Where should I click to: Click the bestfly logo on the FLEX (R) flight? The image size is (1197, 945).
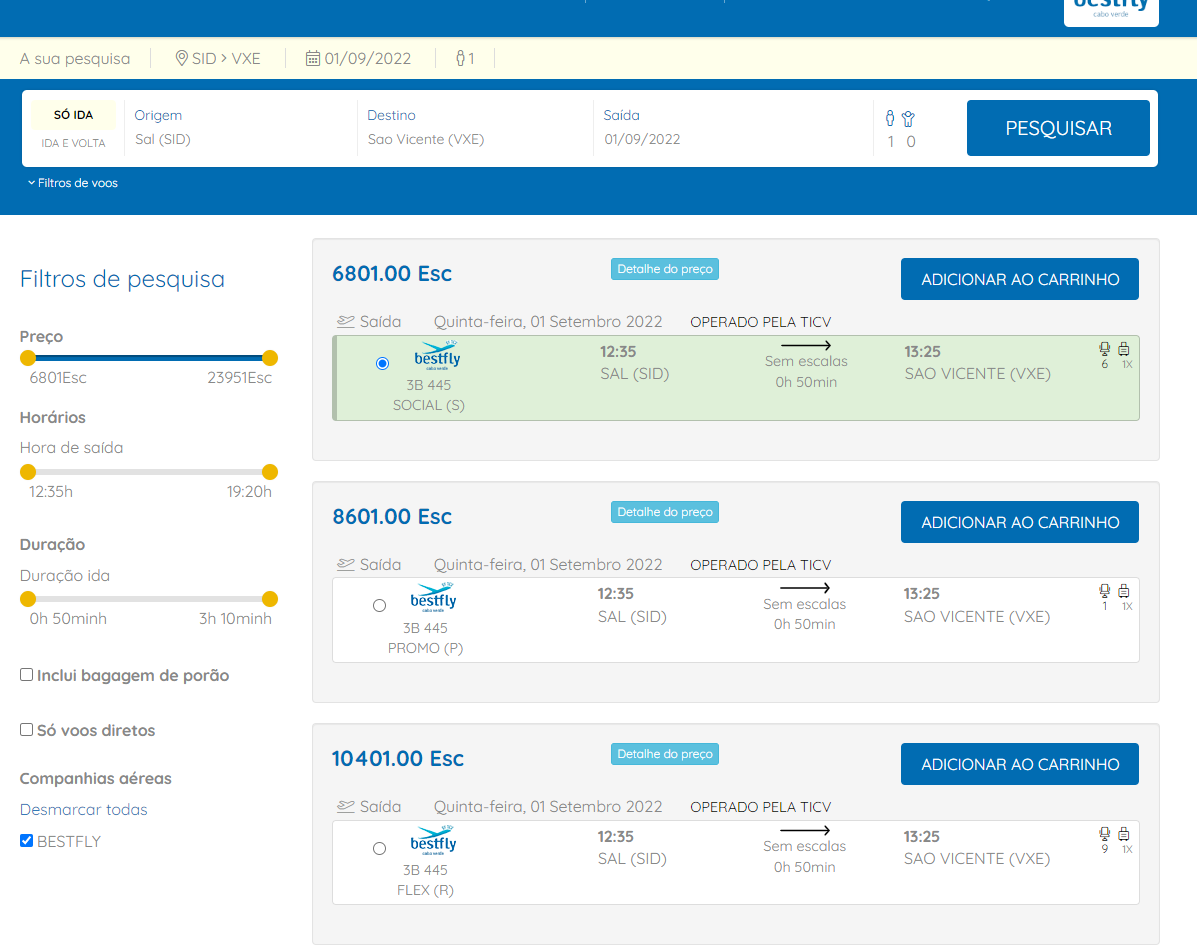tap(433, 841)
